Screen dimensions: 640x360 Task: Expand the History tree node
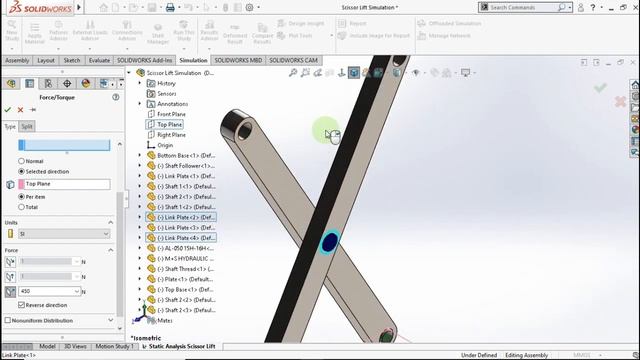point(140,83)
